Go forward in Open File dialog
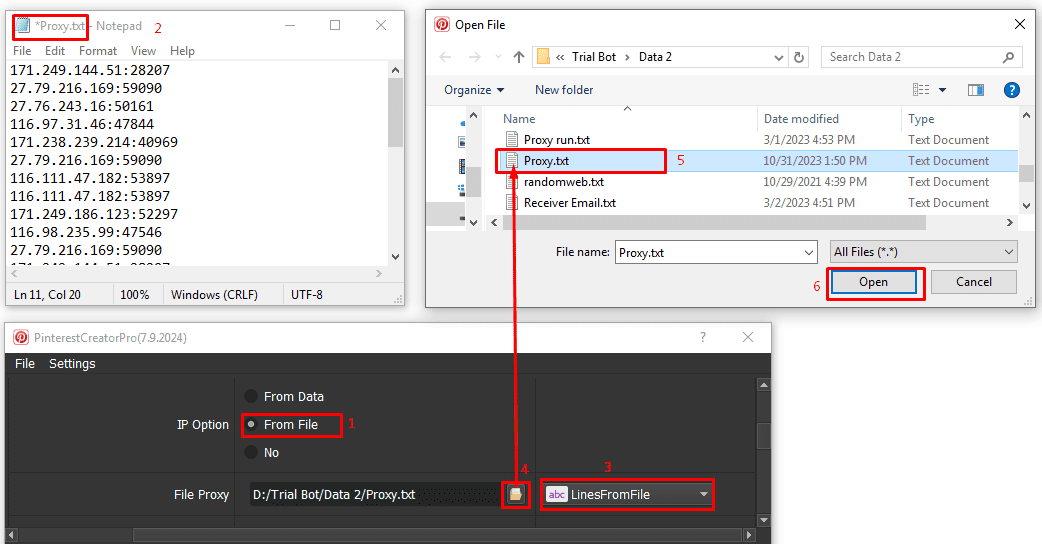Image resolution: width=1042 pixels, height=544 pixels. pyautogui.click(x=474, y=57)
